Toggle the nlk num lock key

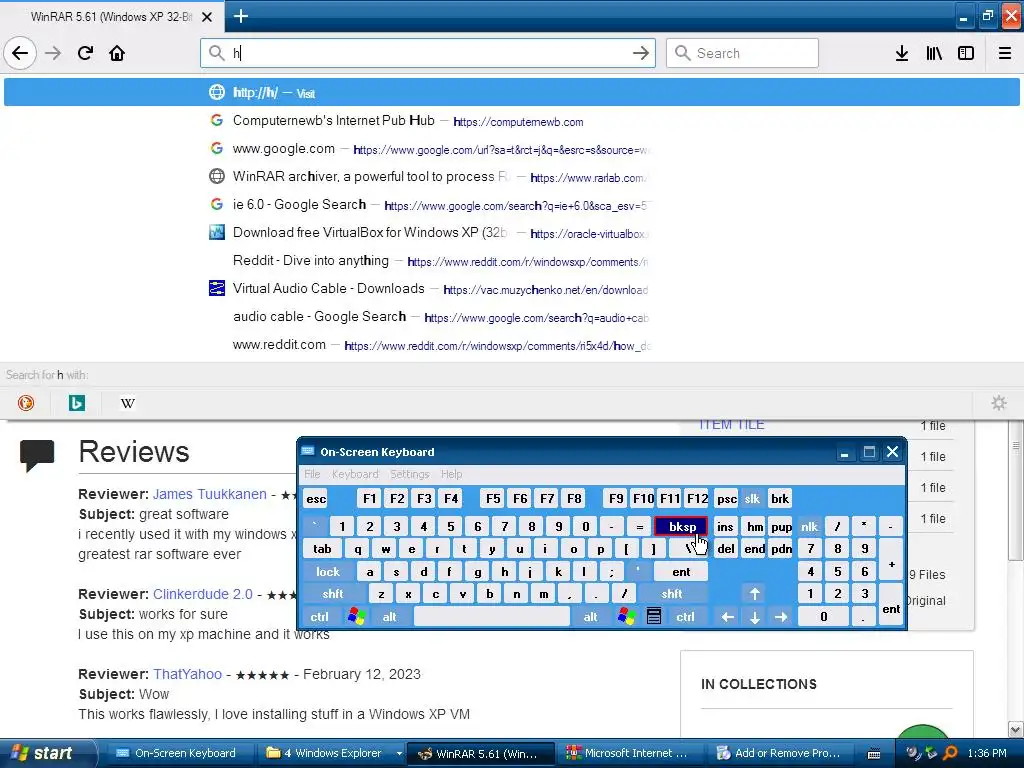pos(810,526)
